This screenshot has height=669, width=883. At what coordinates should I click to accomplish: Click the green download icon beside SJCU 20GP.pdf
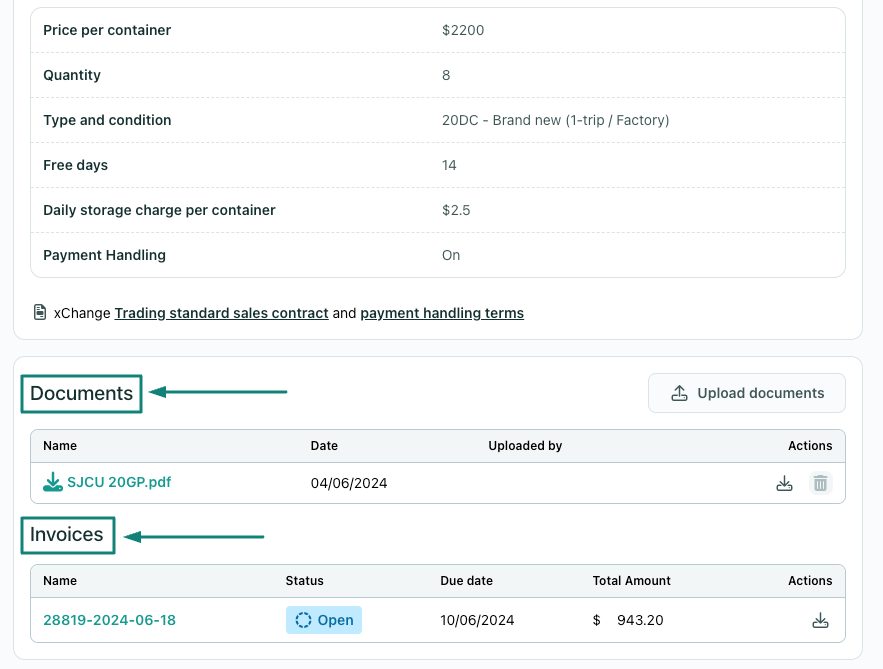coord(51,482)
